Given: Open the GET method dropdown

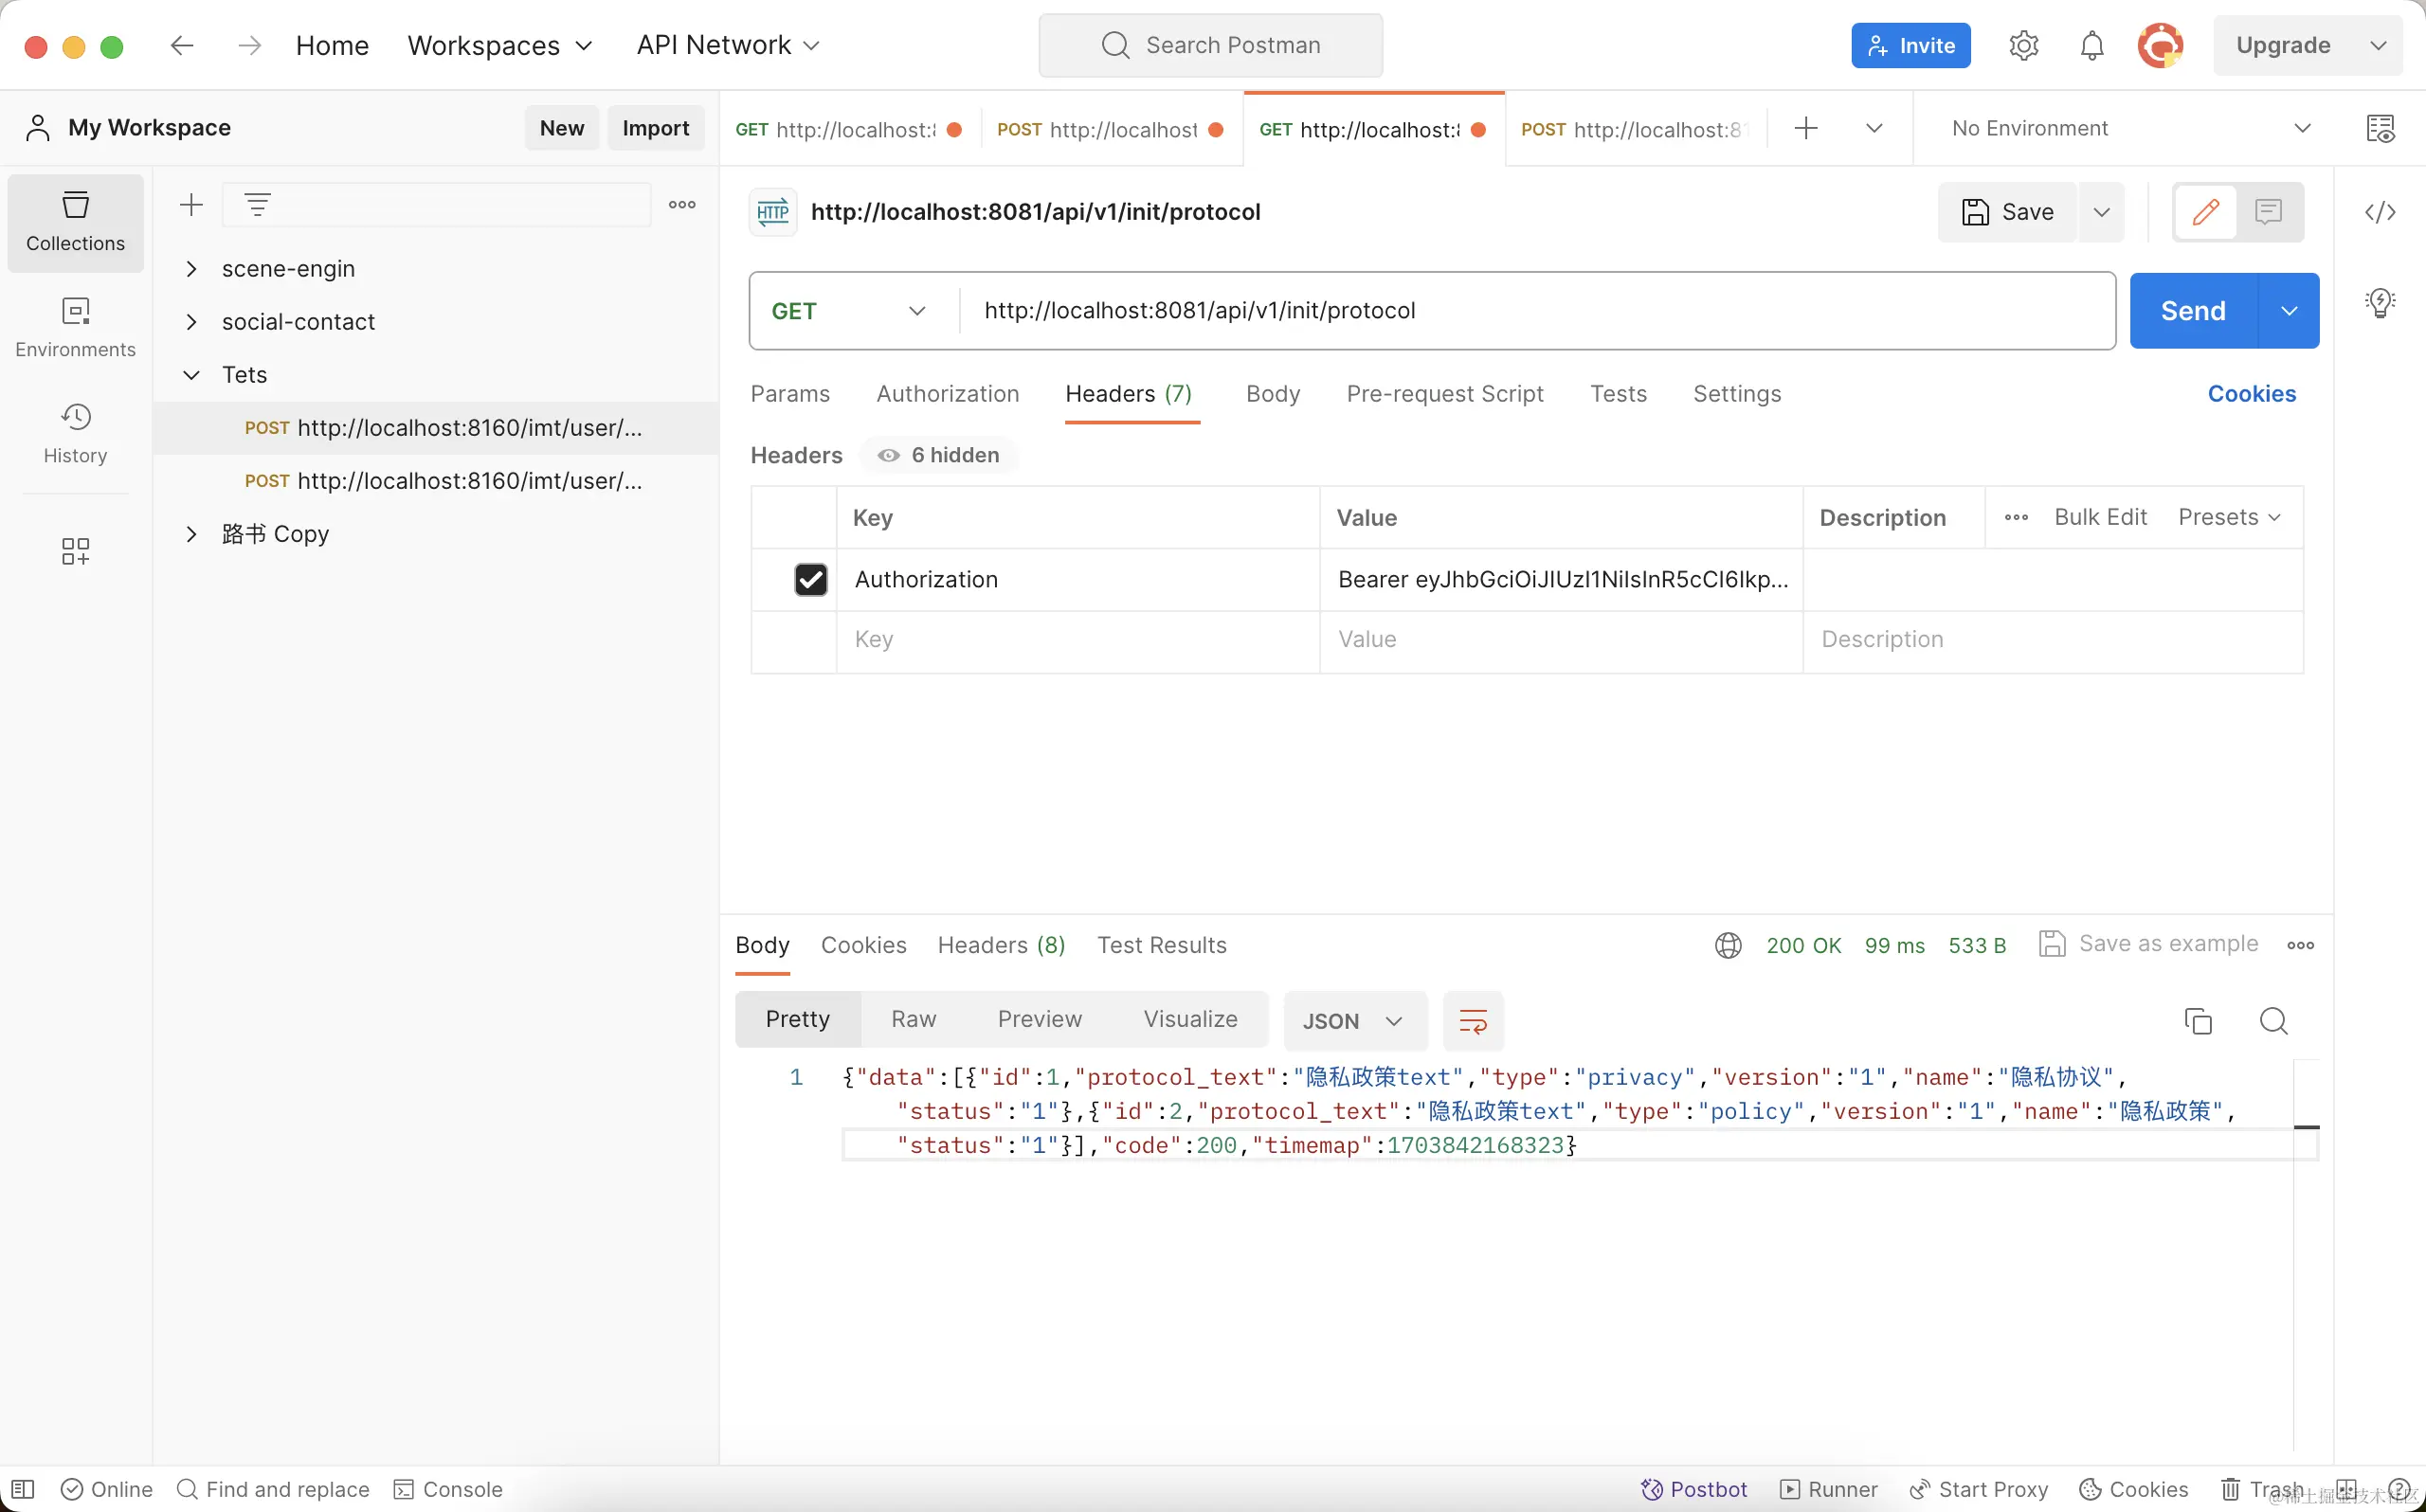Looking at the screenshot, I should [848, 311].
